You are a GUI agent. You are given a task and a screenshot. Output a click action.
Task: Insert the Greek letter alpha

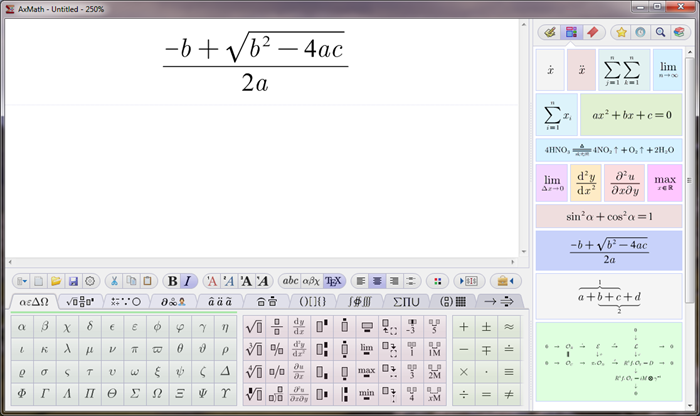[x=22, y=326]
